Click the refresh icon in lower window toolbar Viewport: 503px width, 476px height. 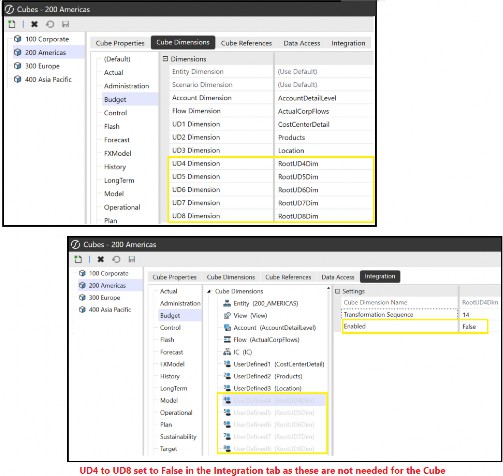[116, 259]
